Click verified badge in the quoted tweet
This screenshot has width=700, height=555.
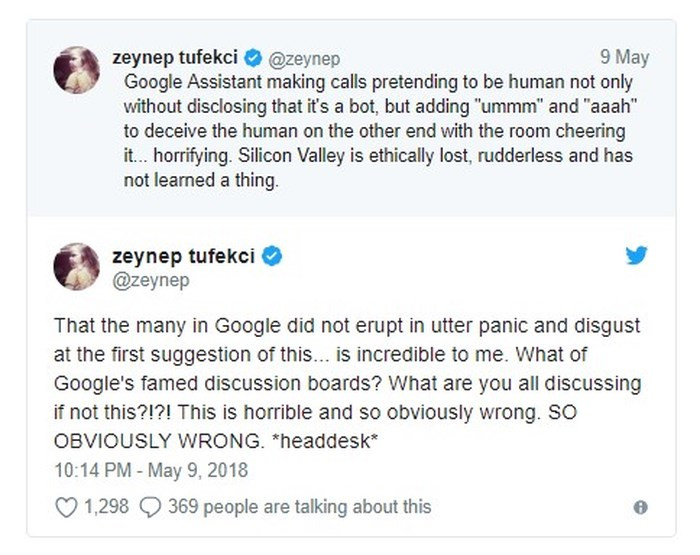pos(254,58)
